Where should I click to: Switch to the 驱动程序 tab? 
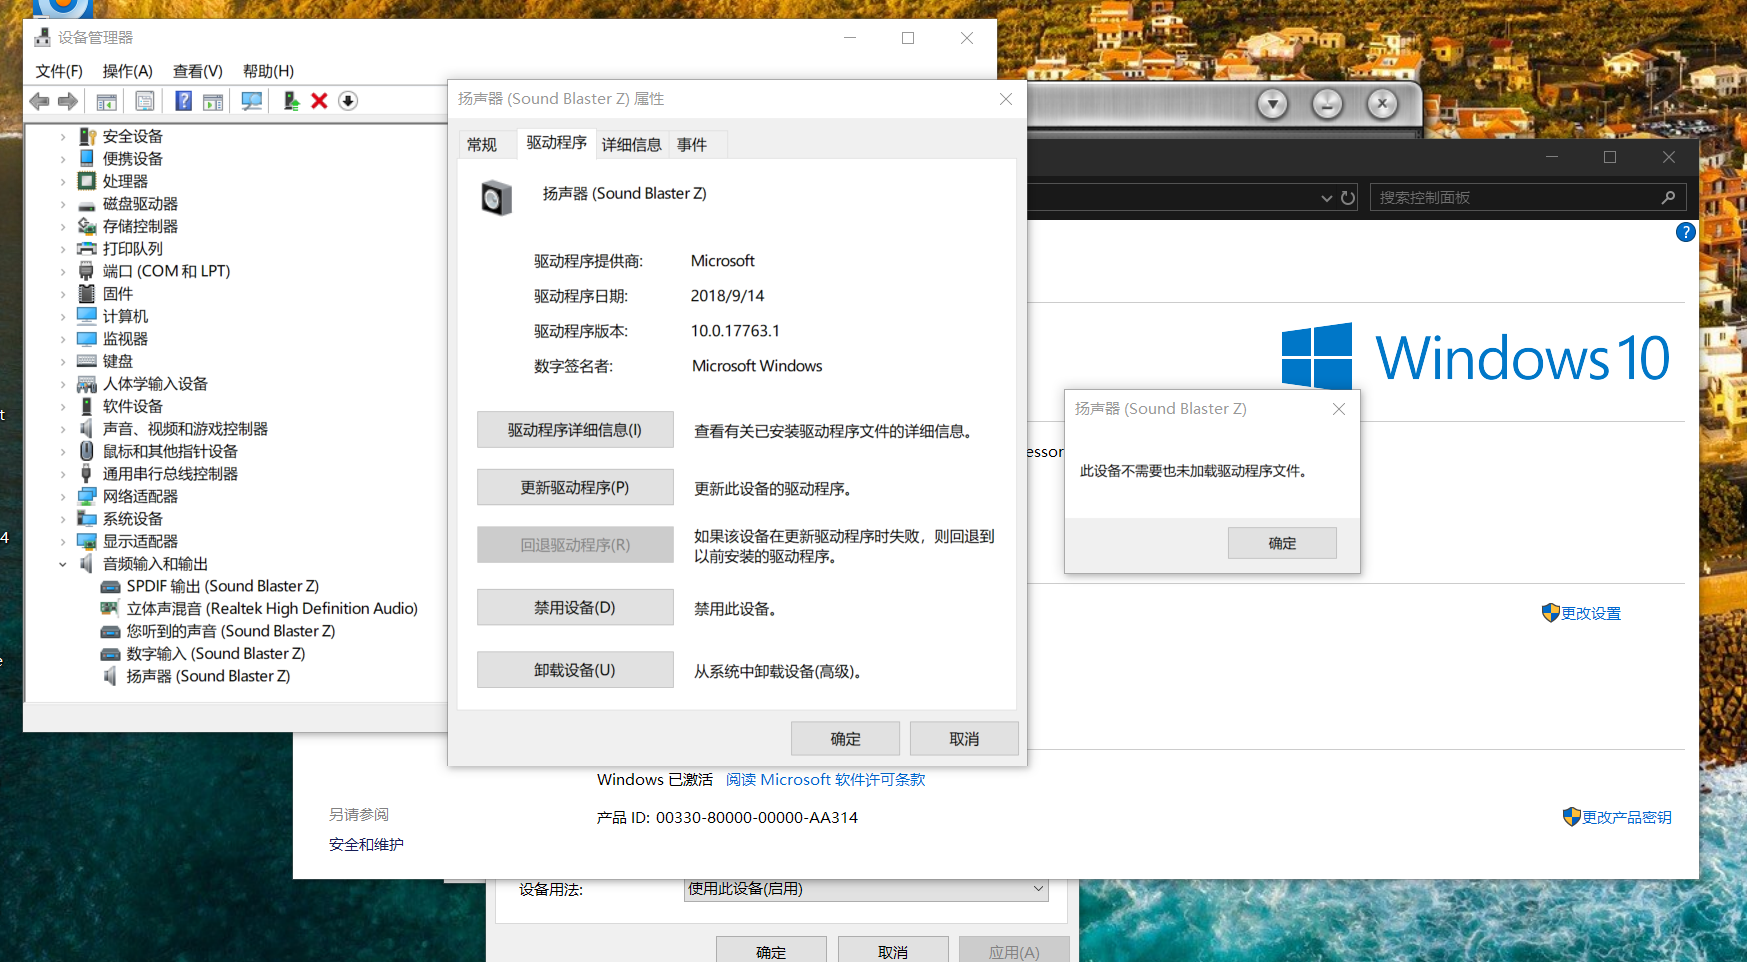556,143
